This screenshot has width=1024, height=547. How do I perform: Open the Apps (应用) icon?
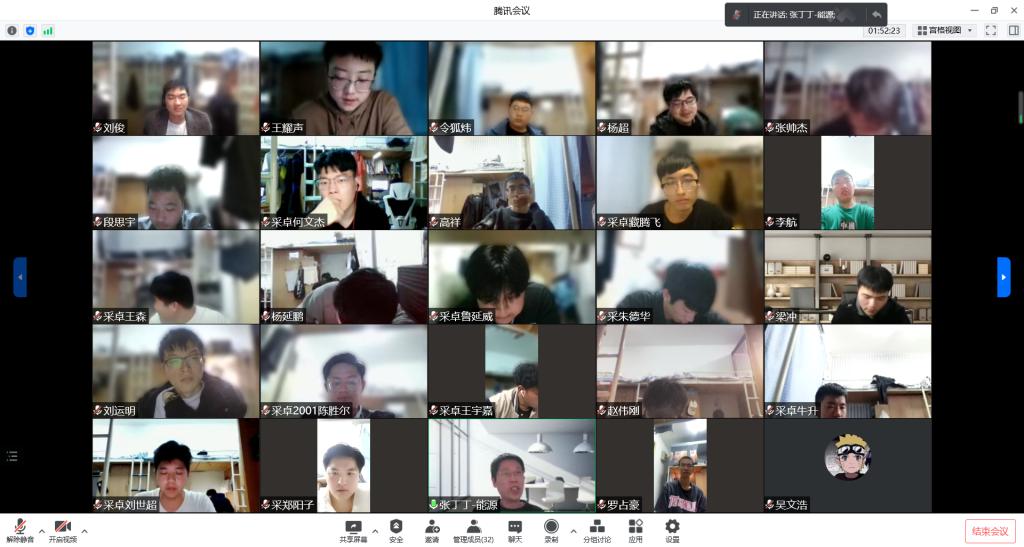click(635, 530)
